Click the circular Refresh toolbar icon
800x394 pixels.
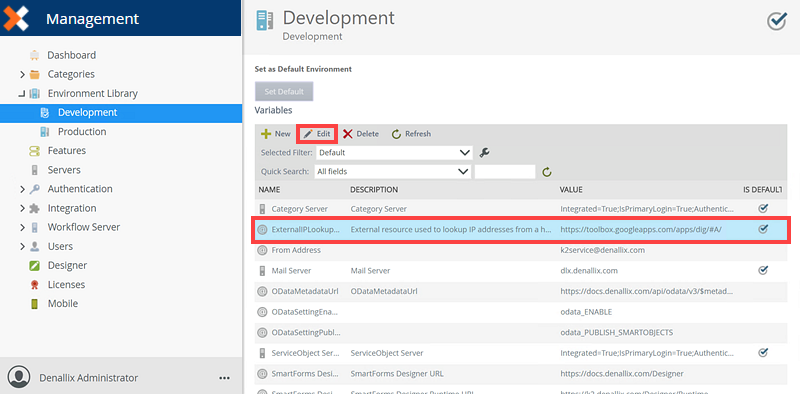pyautogui.click(x=396, y=134)
